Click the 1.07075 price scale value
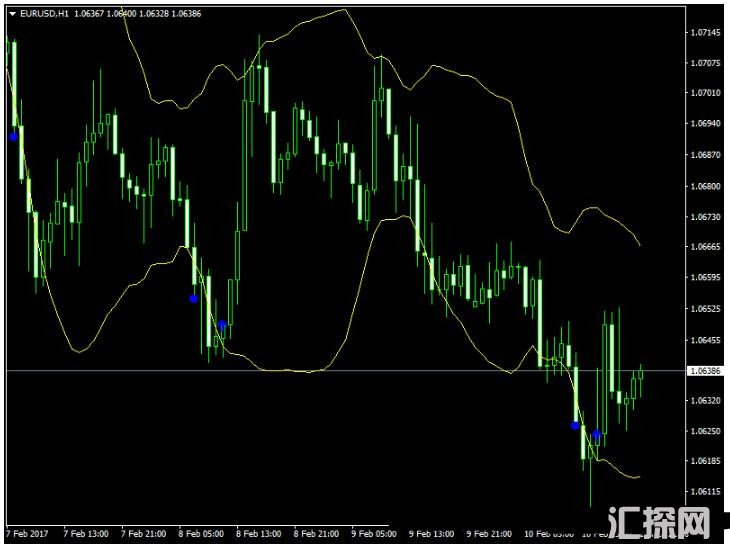Image resolution: width=730 pixels, height=547 pixels. click(705, 63)
